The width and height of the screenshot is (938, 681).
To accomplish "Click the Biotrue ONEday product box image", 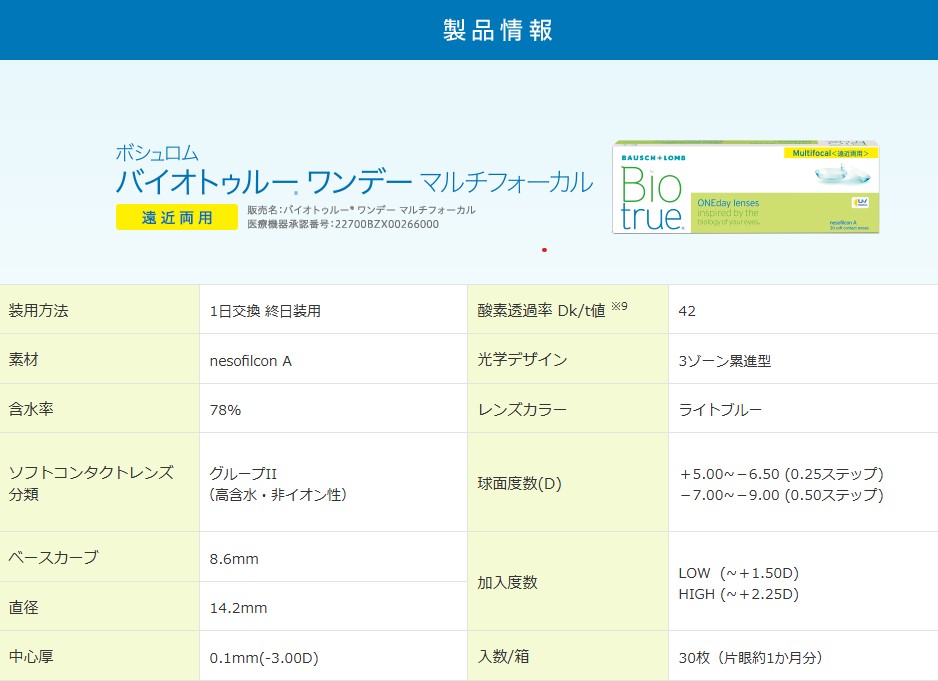I will pyautogui.click(x=746, y=187).
